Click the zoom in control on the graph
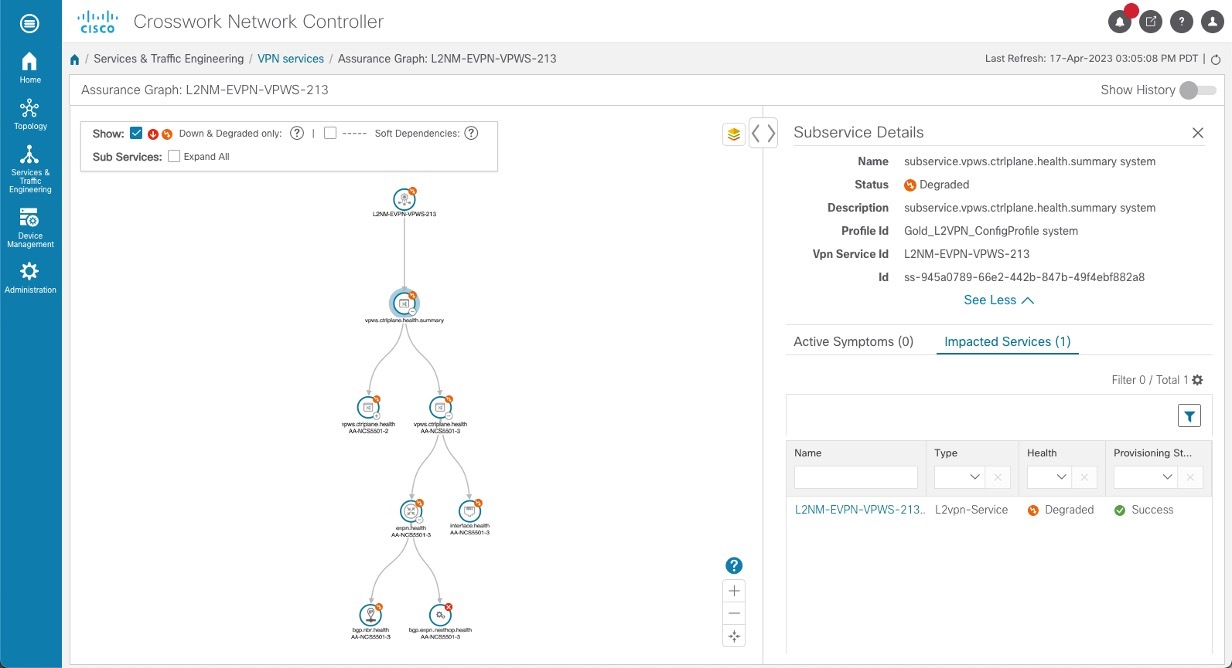Viewport: 1232px width, 668px height. click(x=734, y=590)
